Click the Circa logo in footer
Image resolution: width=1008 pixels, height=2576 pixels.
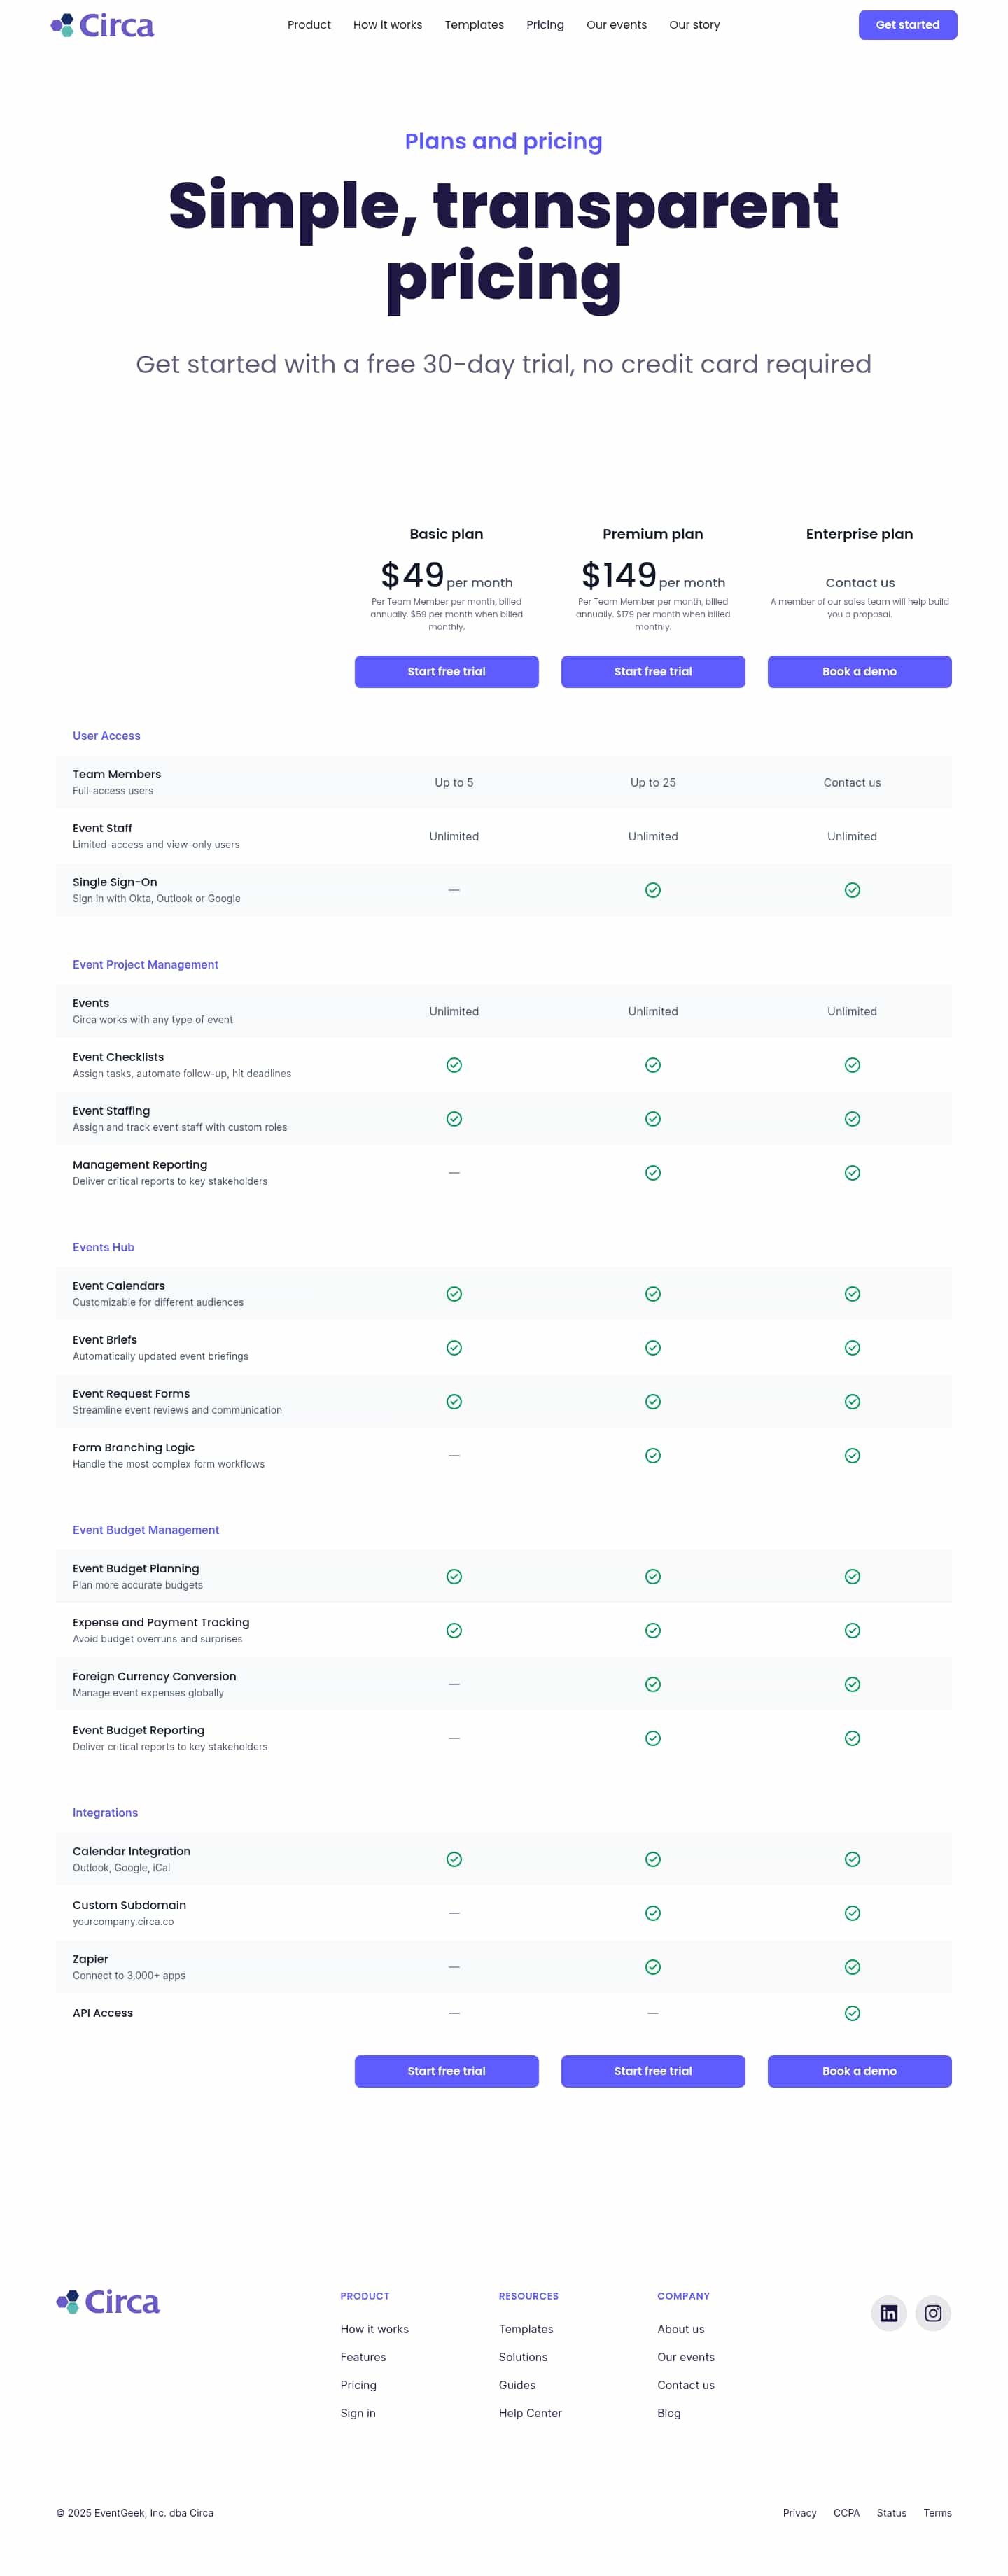click(108, 2302)
